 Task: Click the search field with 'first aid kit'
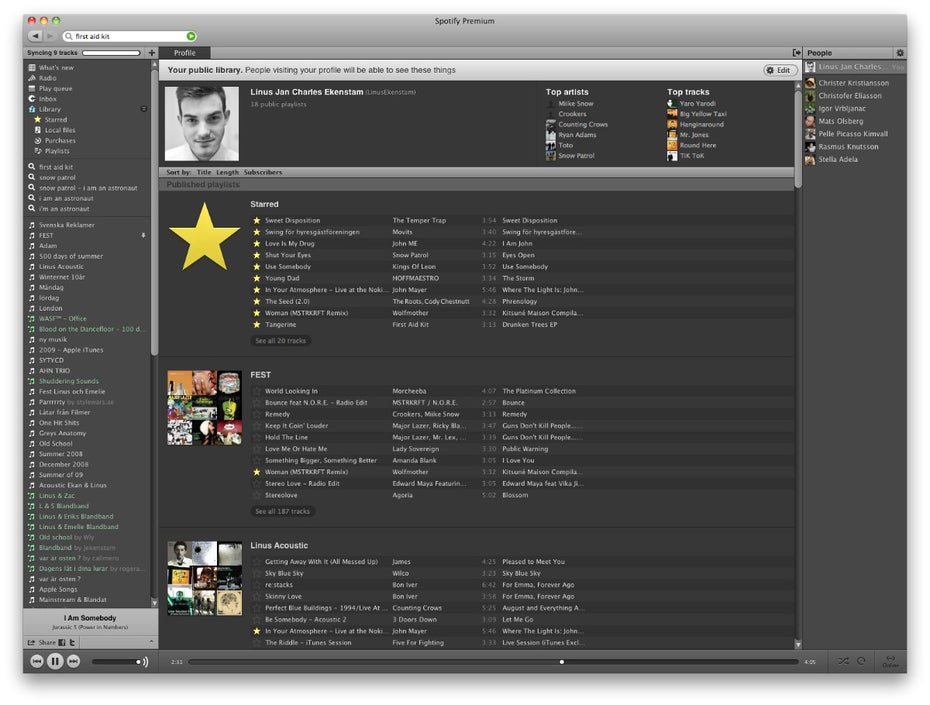[128, 36]
